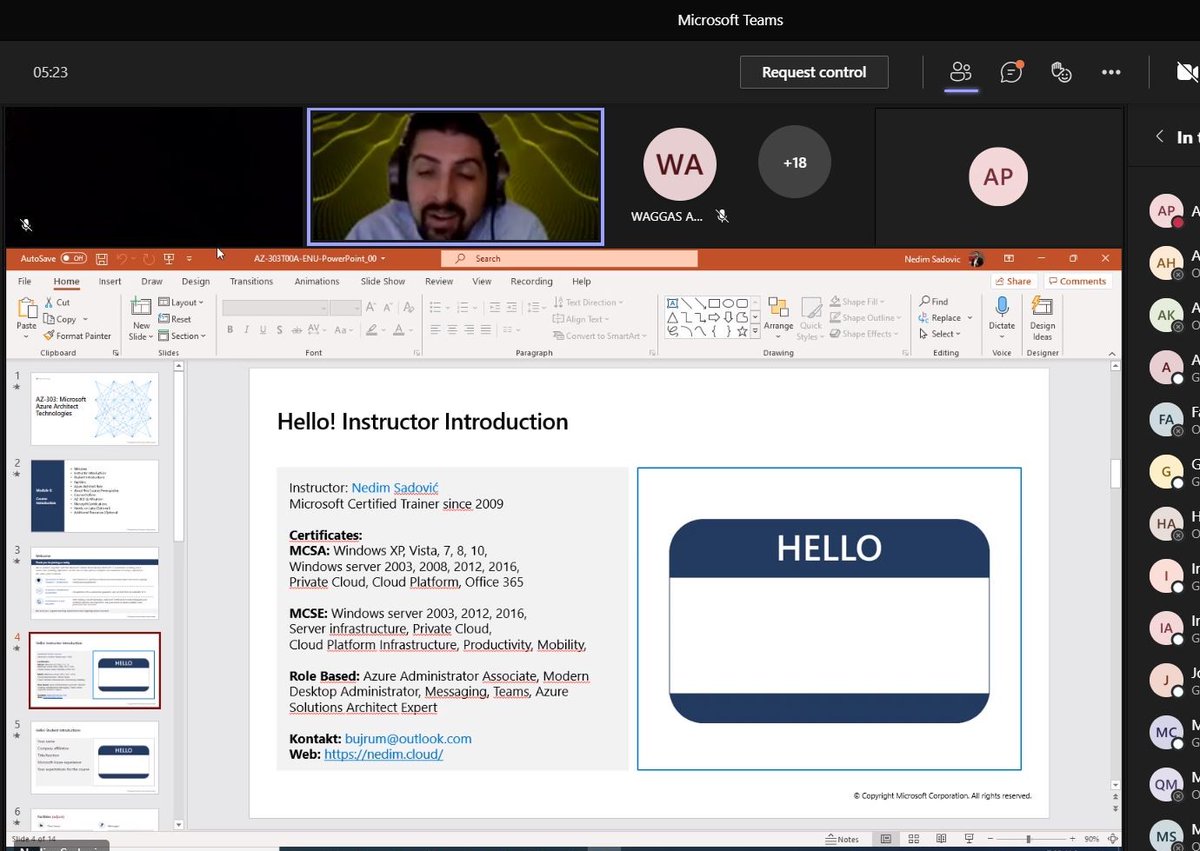Image resolution: width=1200 pixels, height=851 pixels.
Task: Open the Teams meeting chat
Action: click(x=1011, y=72)
